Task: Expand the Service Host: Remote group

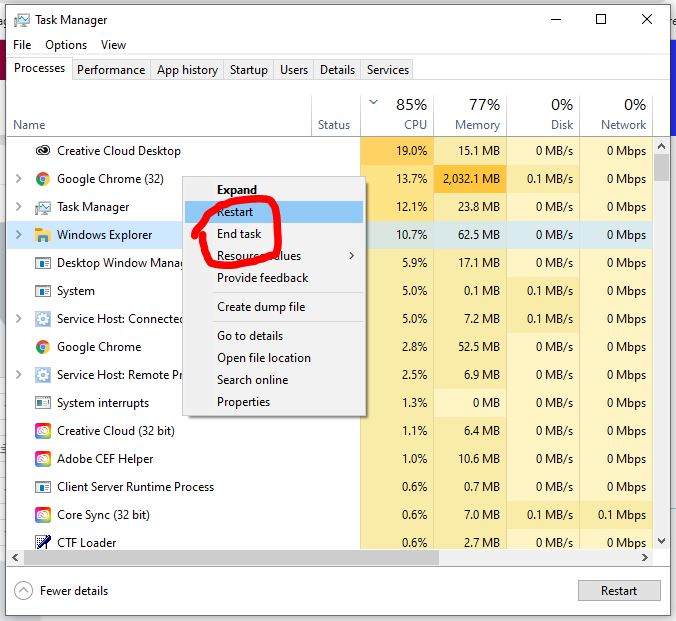Action: (x=19, y=375)
